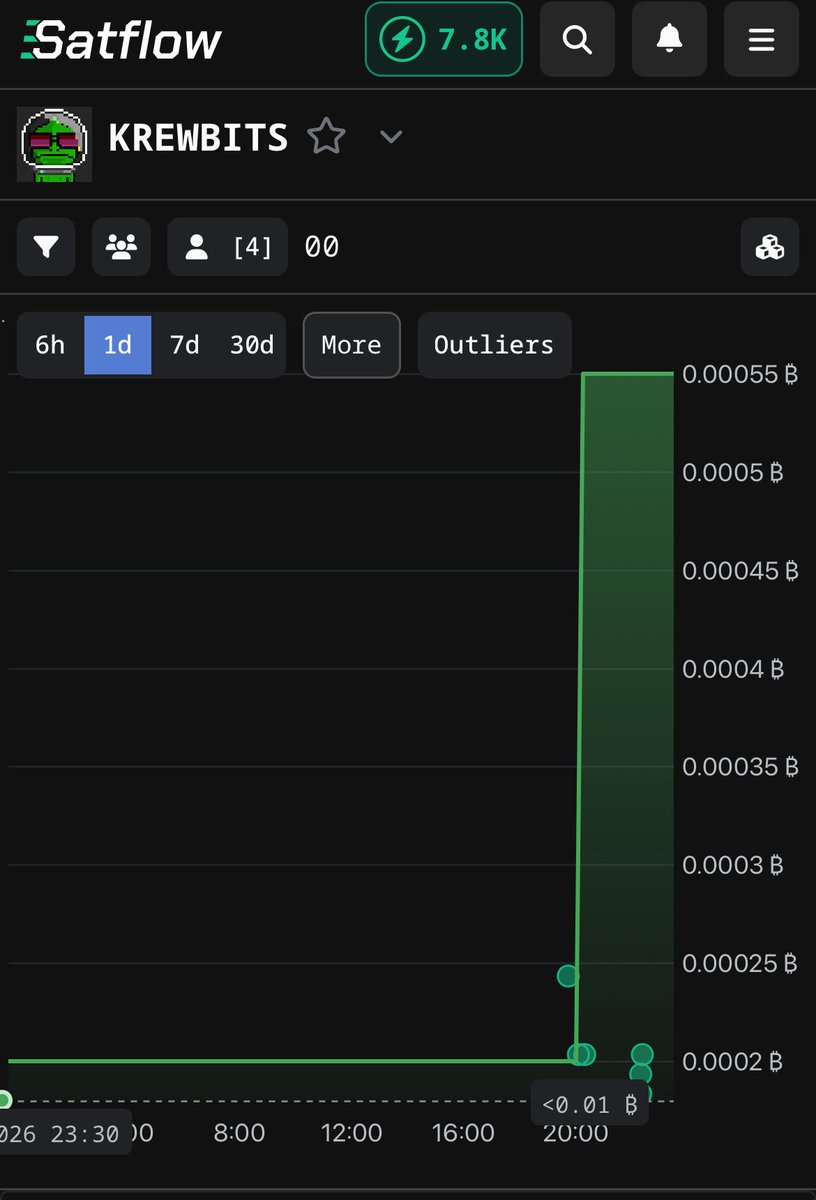Image resolution: width=816 pixels, height=1200 pixels.
Task: Click the KREWBITS collection avatar
Action: click(55, 144)
